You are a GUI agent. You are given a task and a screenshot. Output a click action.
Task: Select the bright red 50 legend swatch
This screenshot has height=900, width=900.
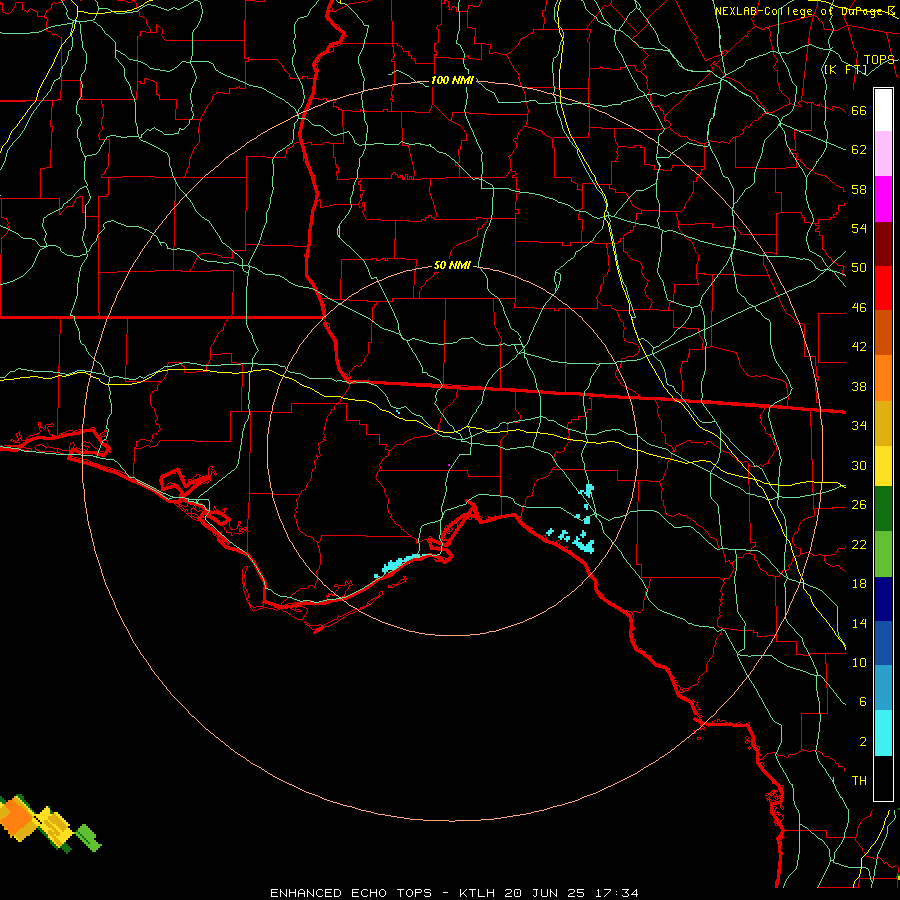(883, 288)
